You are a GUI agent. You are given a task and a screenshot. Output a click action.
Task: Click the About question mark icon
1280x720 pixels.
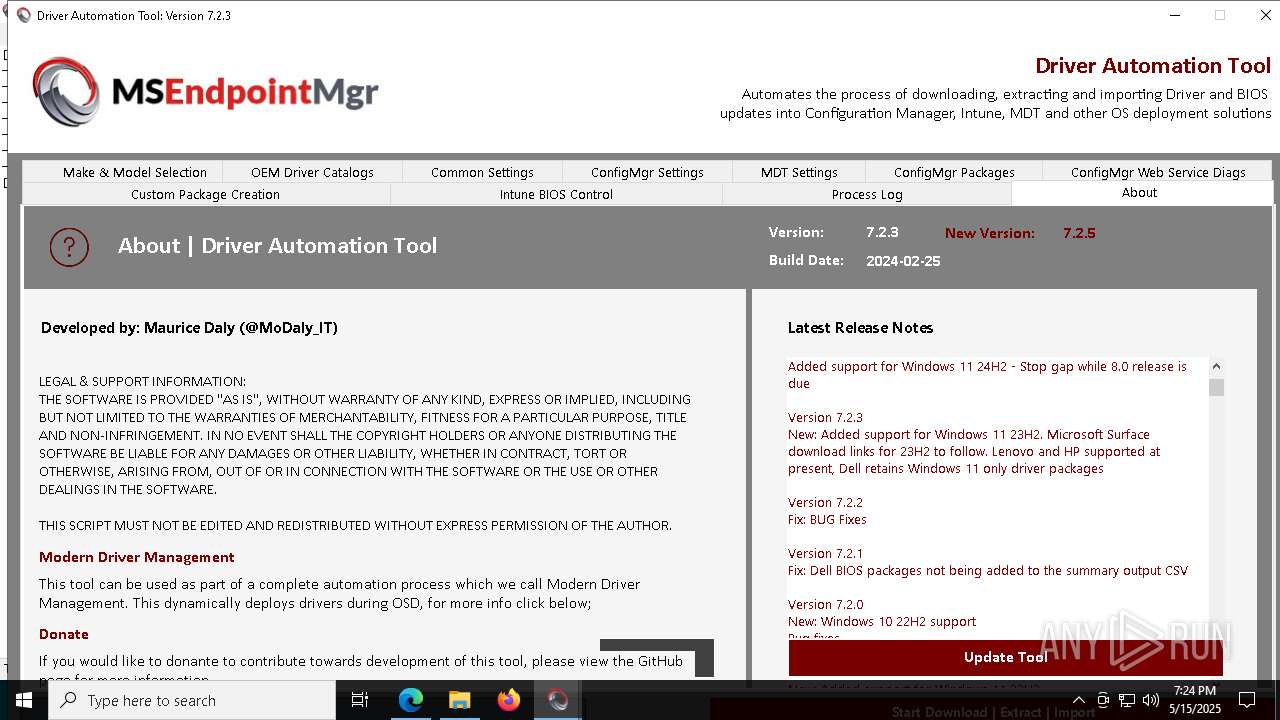[x=69, y=246]
